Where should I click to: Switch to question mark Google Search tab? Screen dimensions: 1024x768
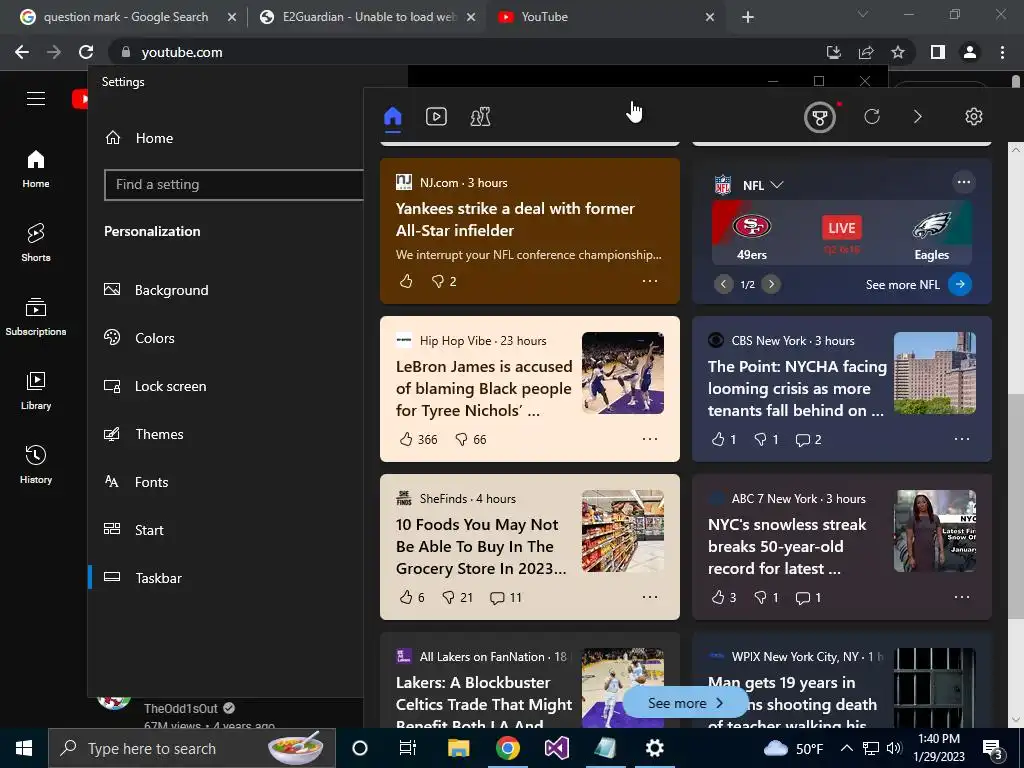pos(126,17)
